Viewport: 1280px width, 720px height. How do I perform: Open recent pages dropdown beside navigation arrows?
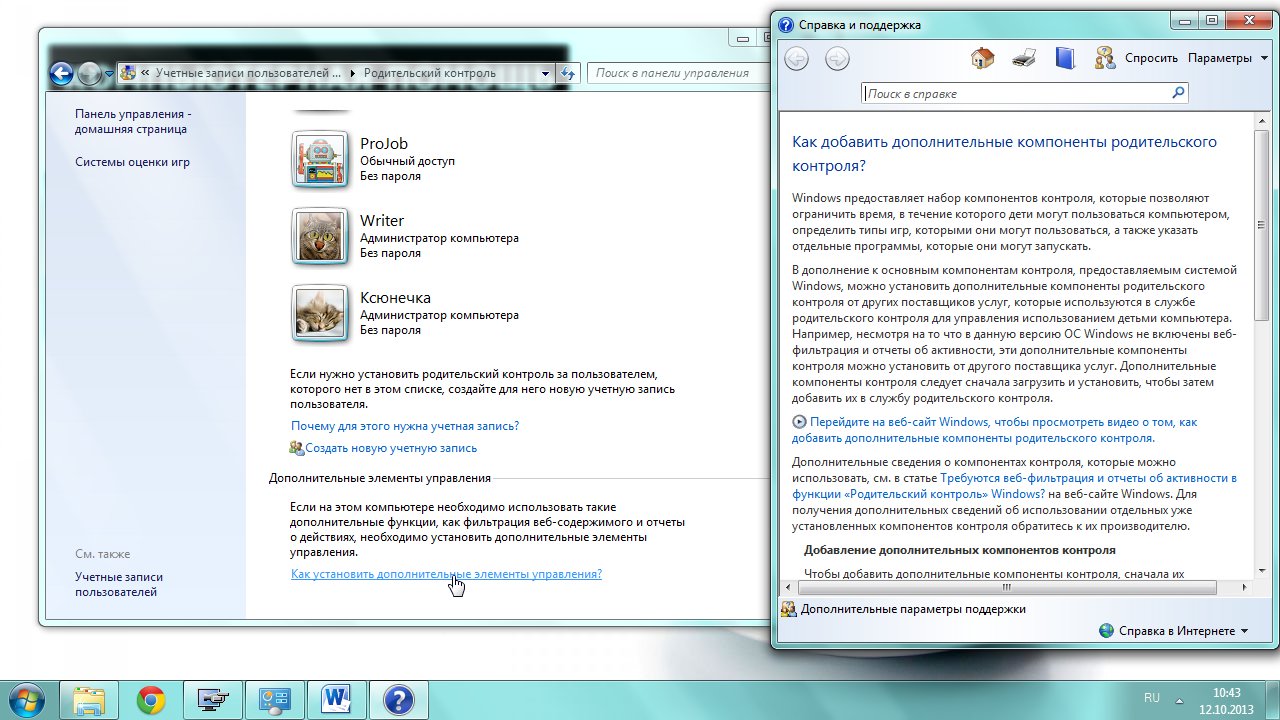(x=109, y=74)
